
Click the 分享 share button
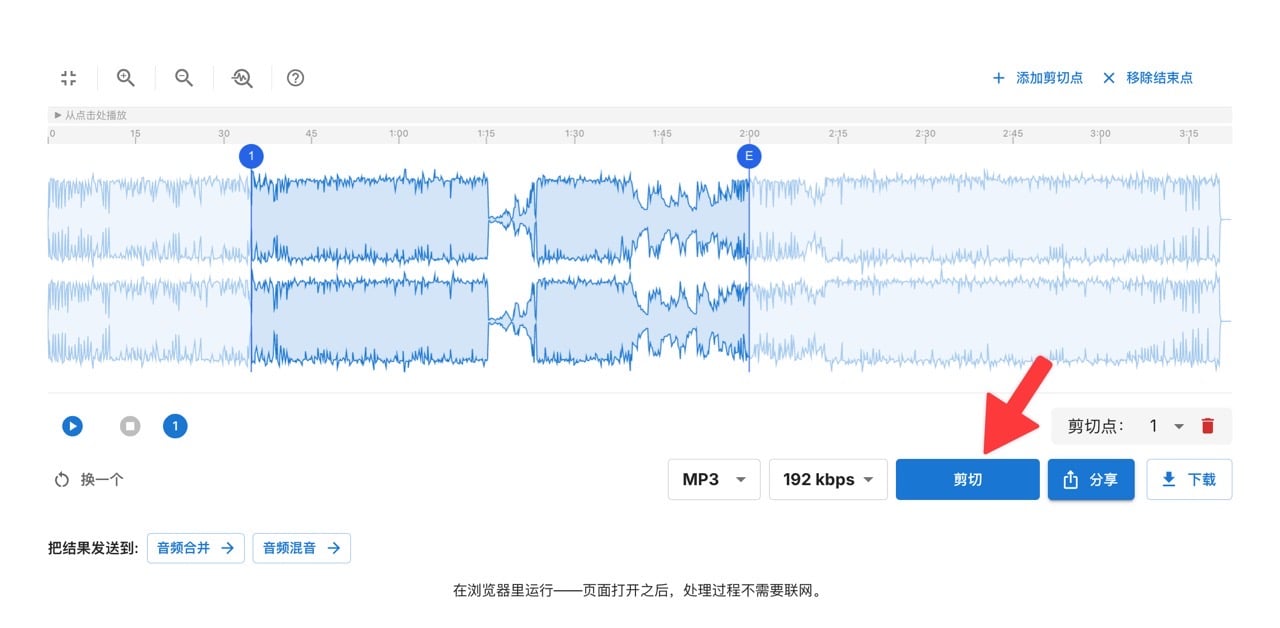coord(1091,479)
